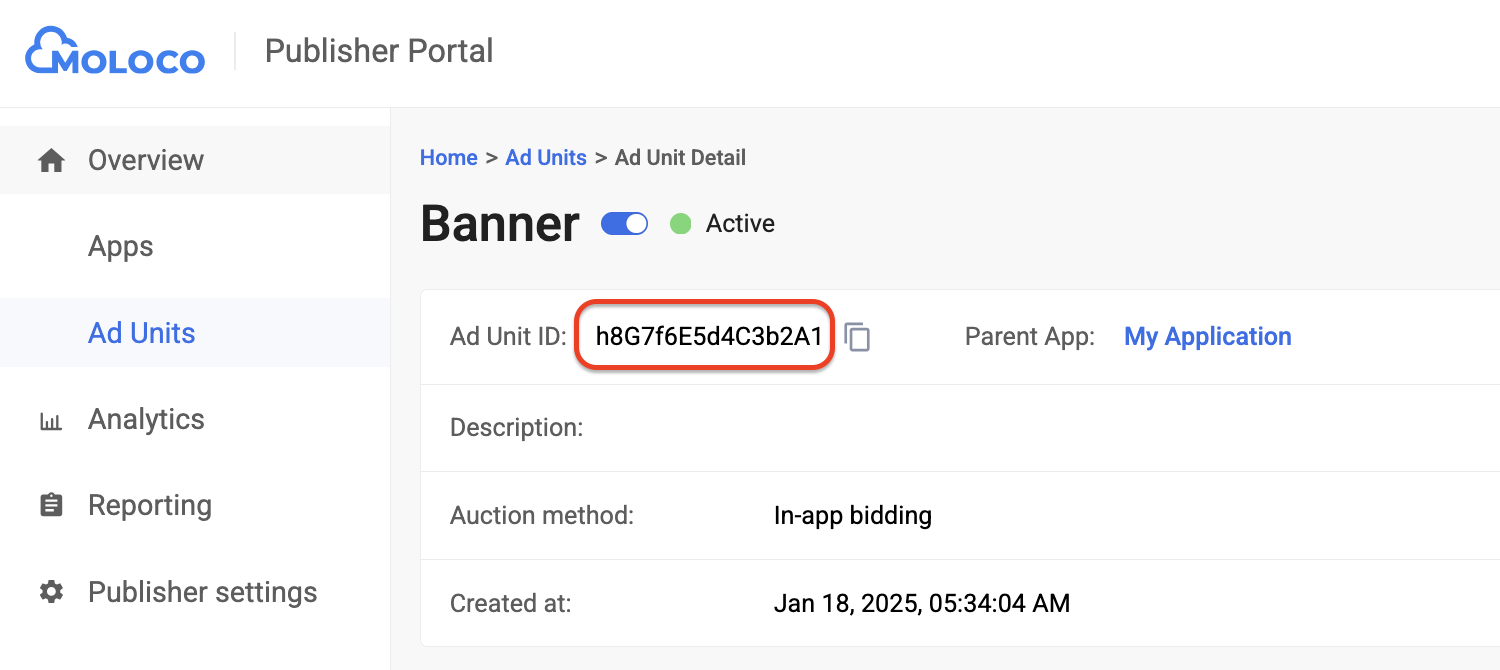
Task: Navigate to Ad Units via breadcrumb
Action: click(x=546, y=158)
